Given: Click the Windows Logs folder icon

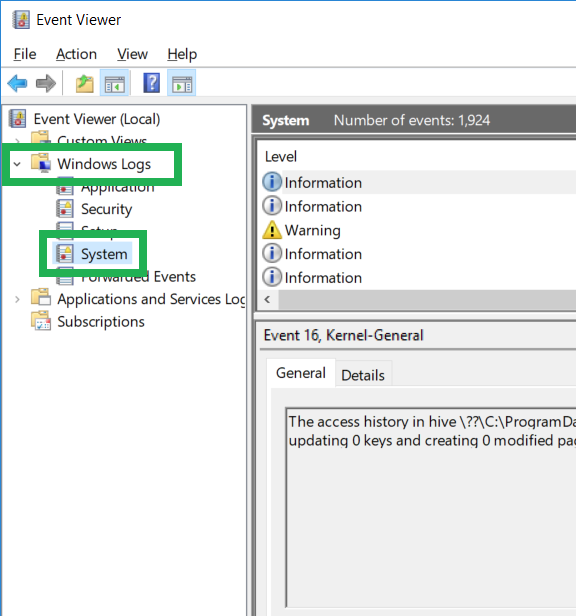Looking at the screenshot, I should tap(41, 163).
